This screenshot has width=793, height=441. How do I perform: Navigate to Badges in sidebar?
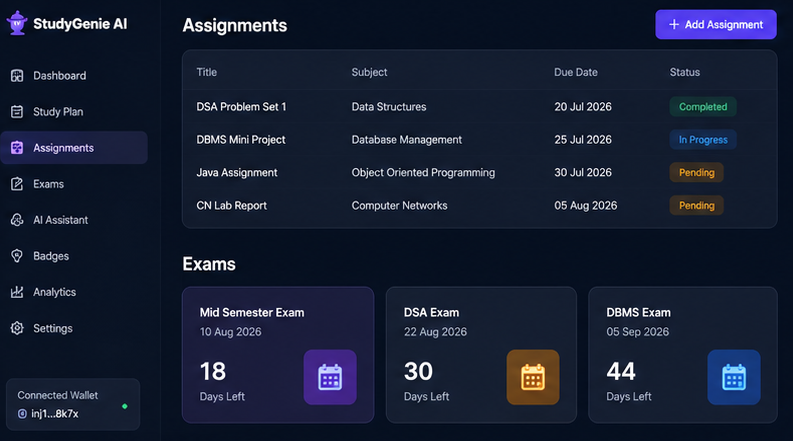click(x=74, y=256)
